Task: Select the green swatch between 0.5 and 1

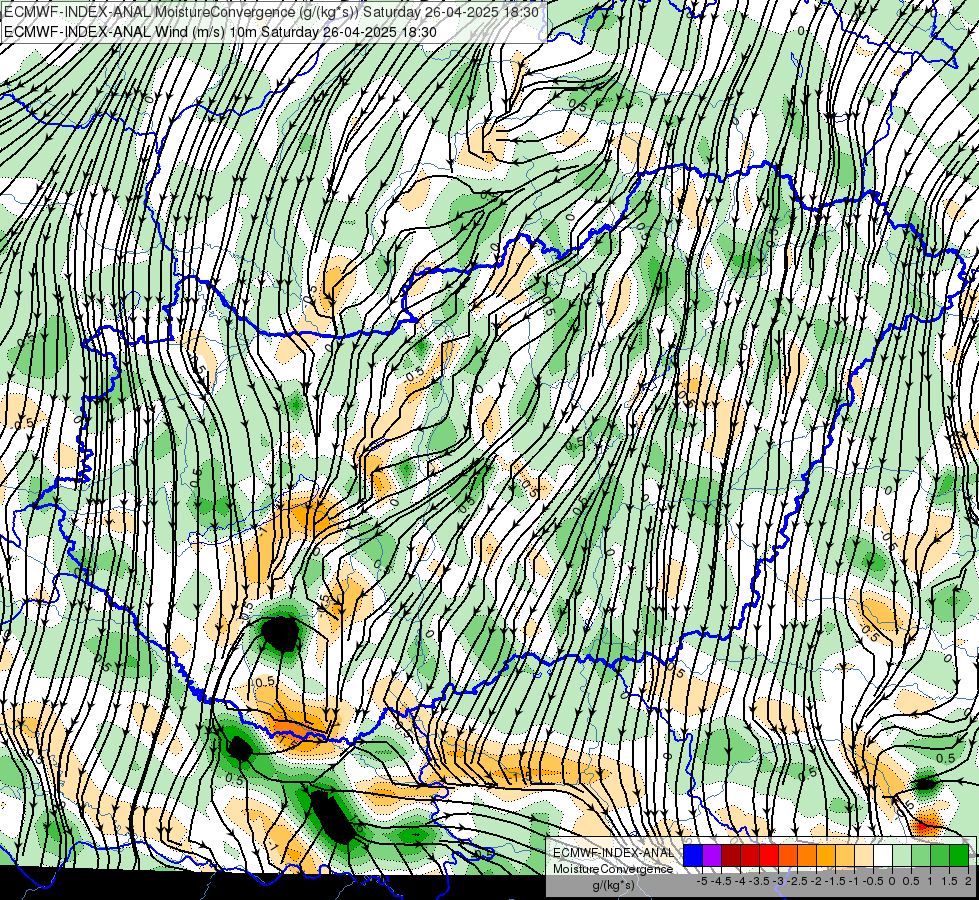Action: (921, 855)
